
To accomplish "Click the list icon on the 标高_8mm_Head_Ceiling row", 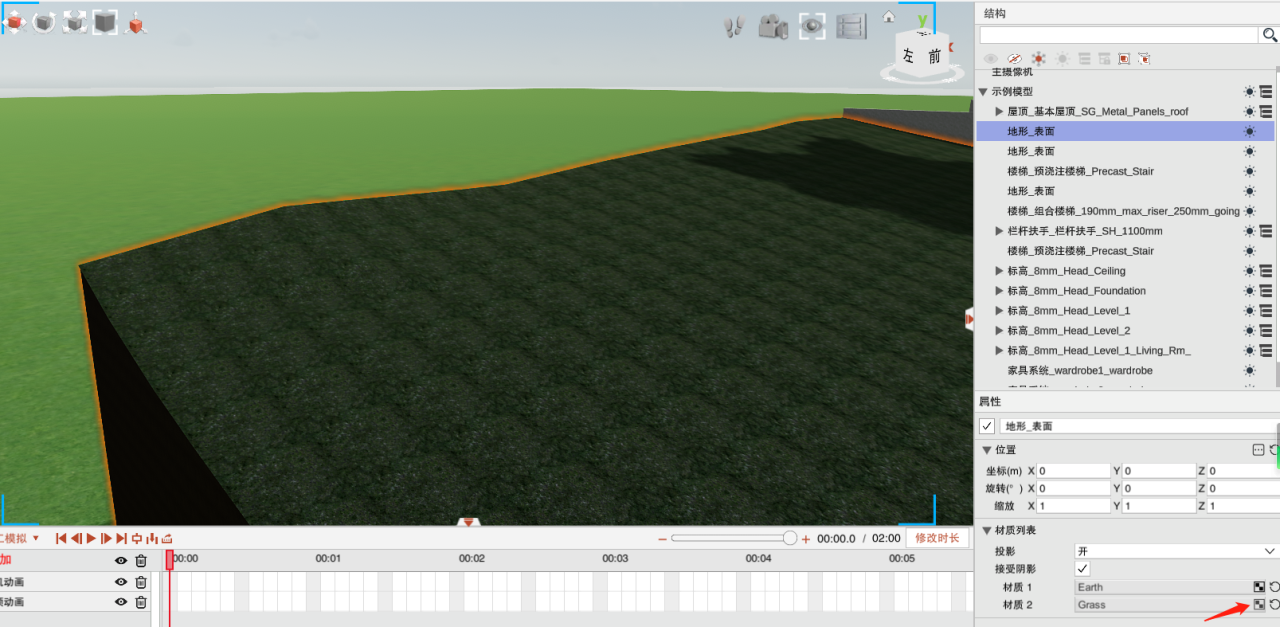I will tap(1265, 271).
